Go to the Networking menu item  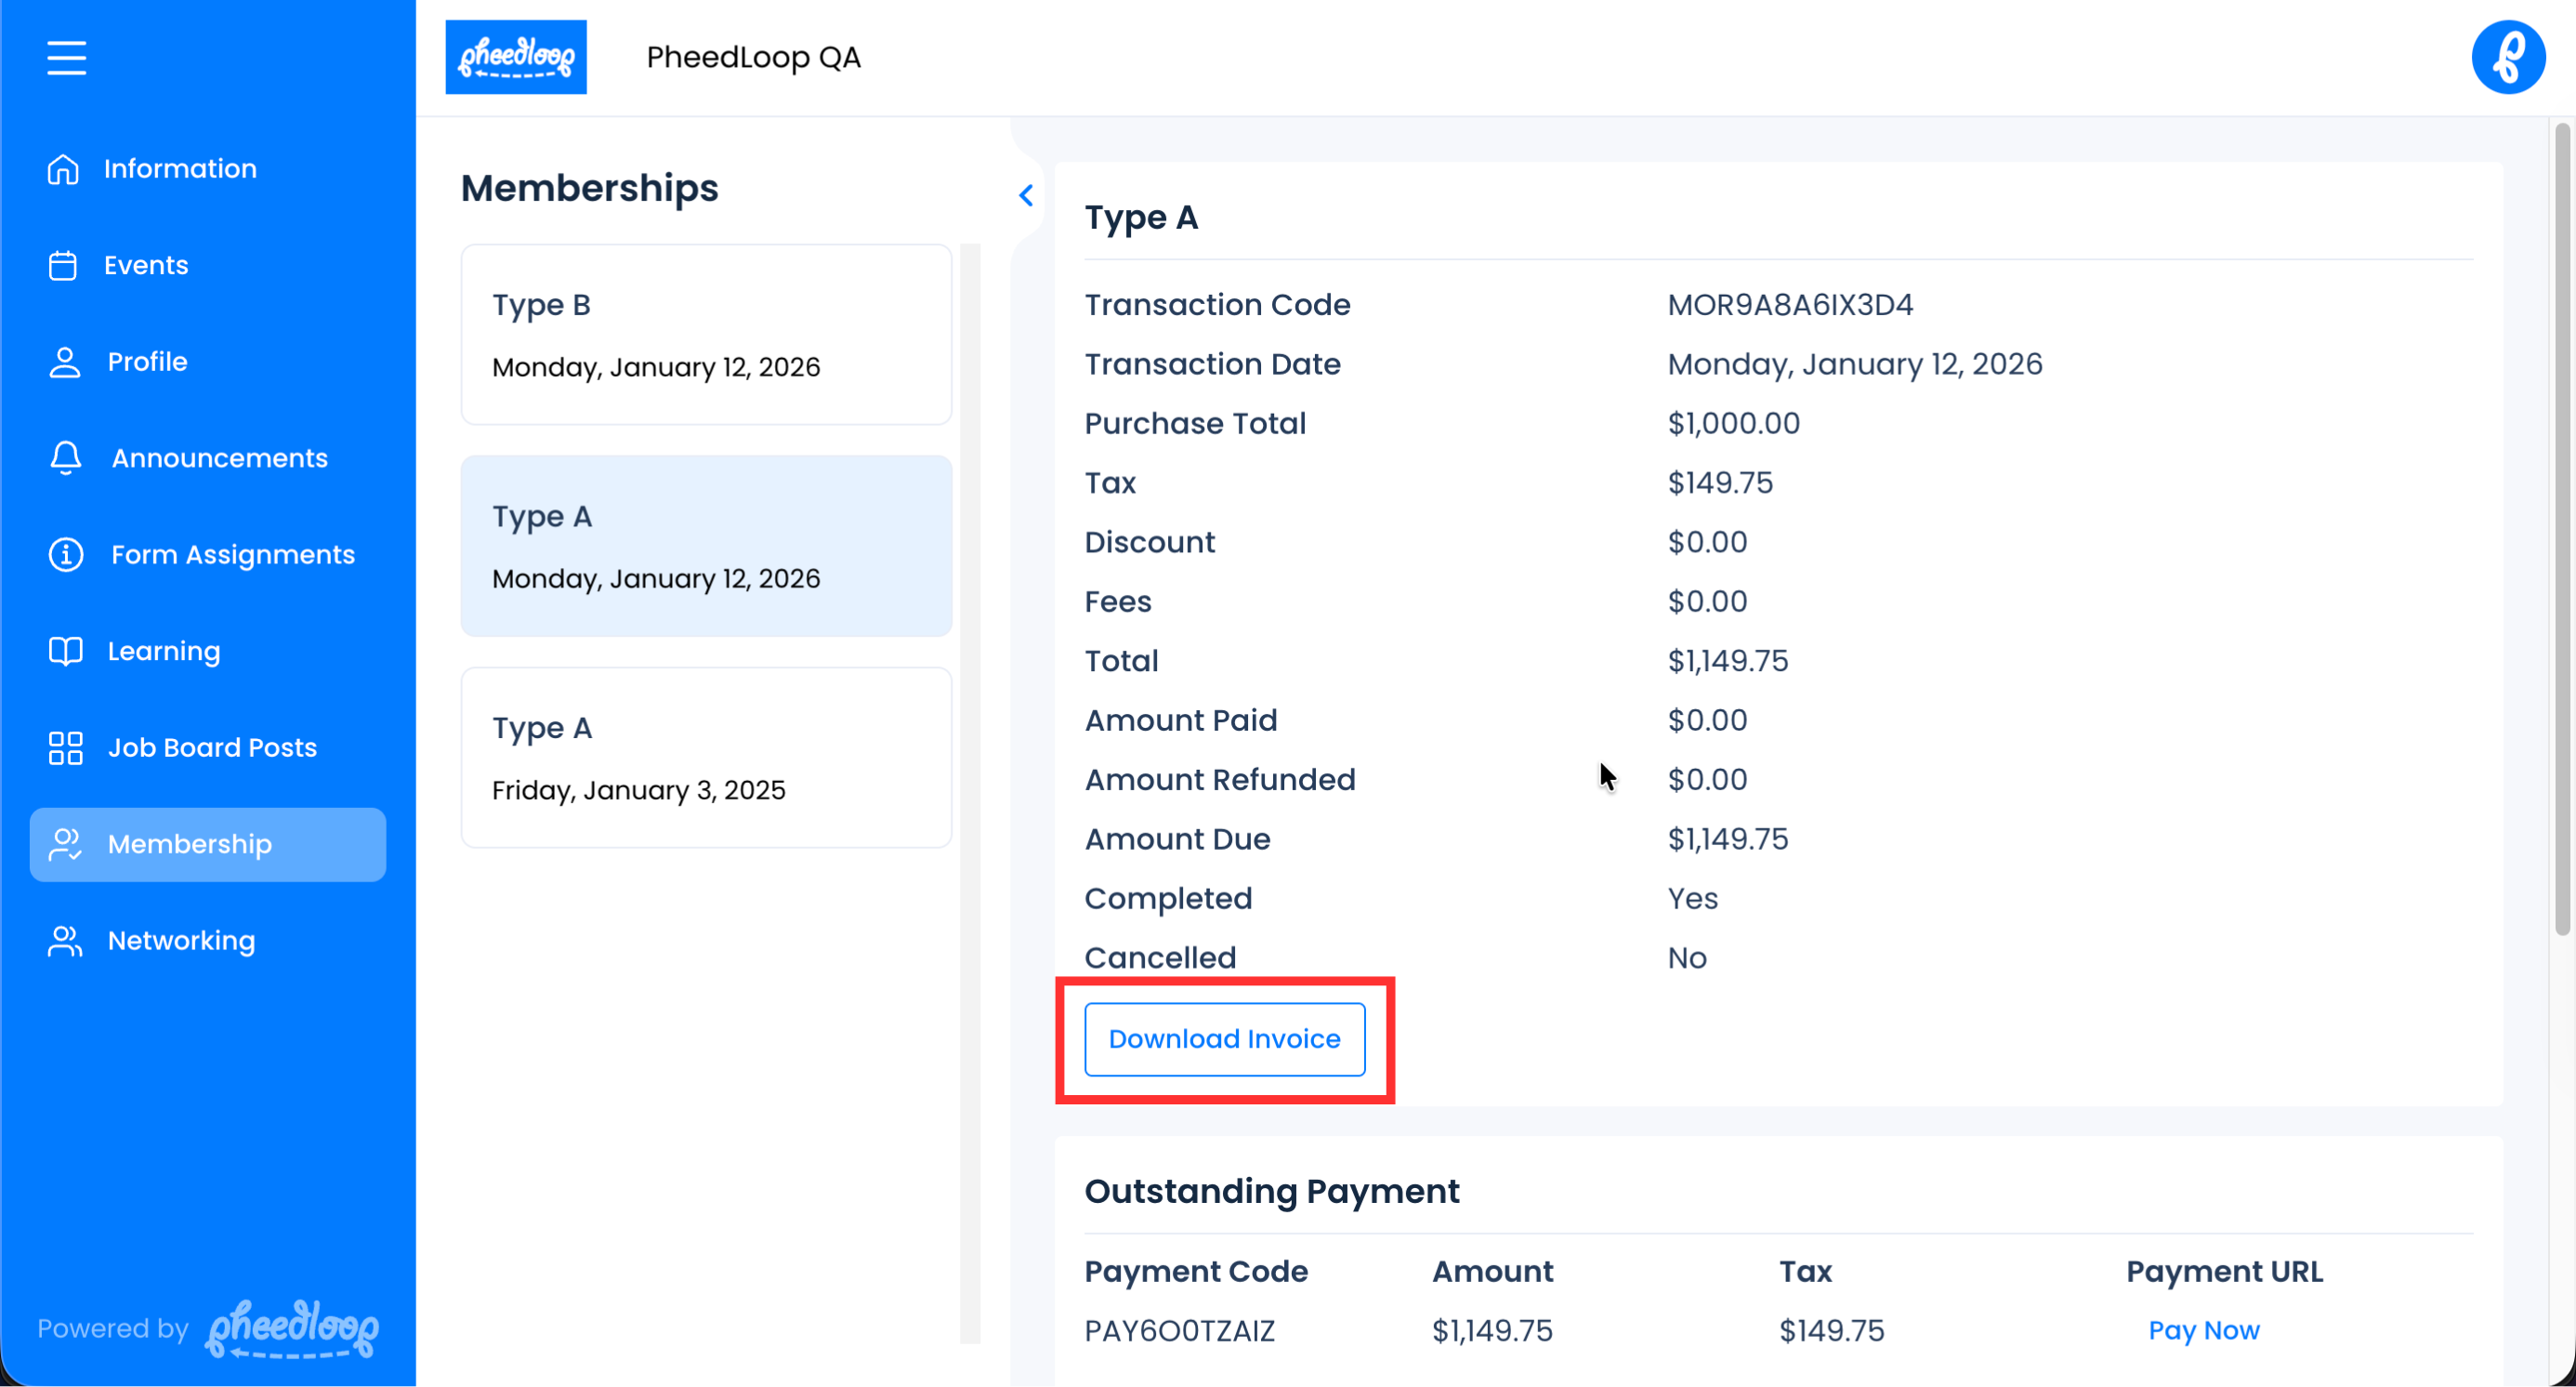click(x=181, y=941)
